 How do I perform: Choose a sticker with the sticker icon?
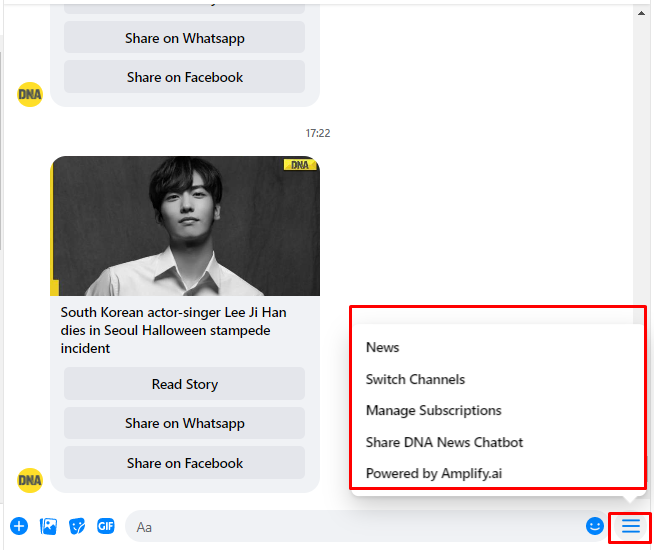pos(77,526)
